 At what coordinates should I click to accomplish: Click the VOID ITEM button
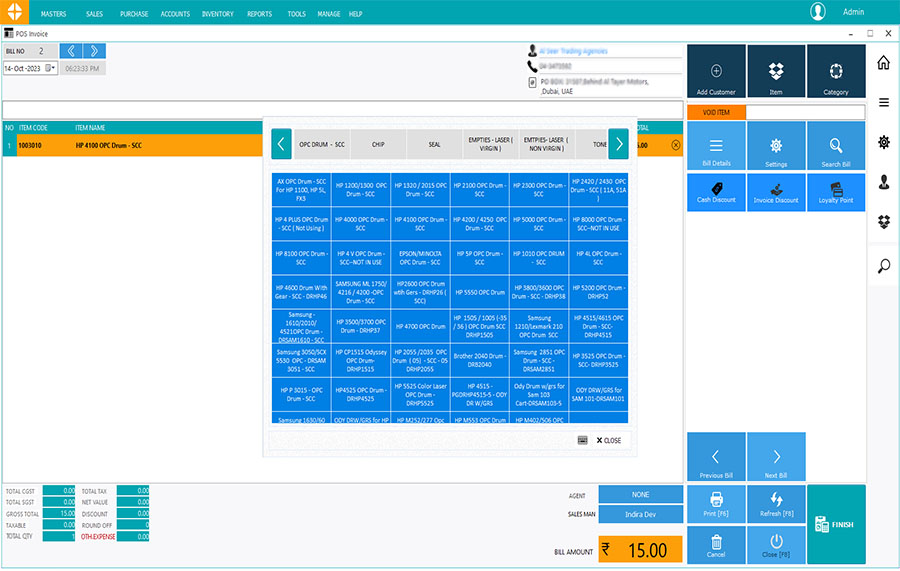coord(716,112)
